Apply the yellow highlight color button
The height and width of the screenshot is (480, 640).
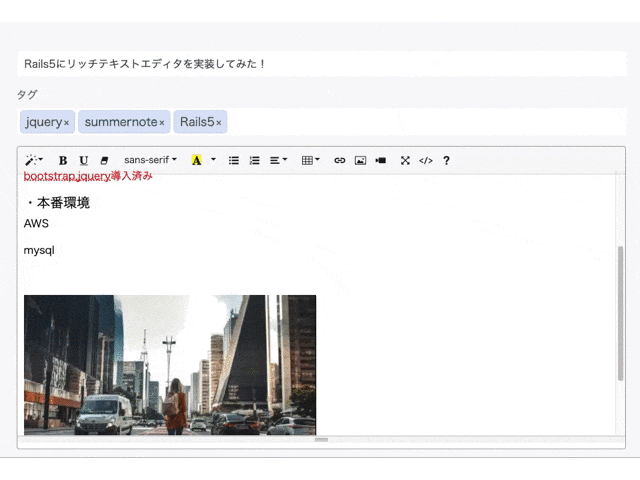tap(197, 160)
